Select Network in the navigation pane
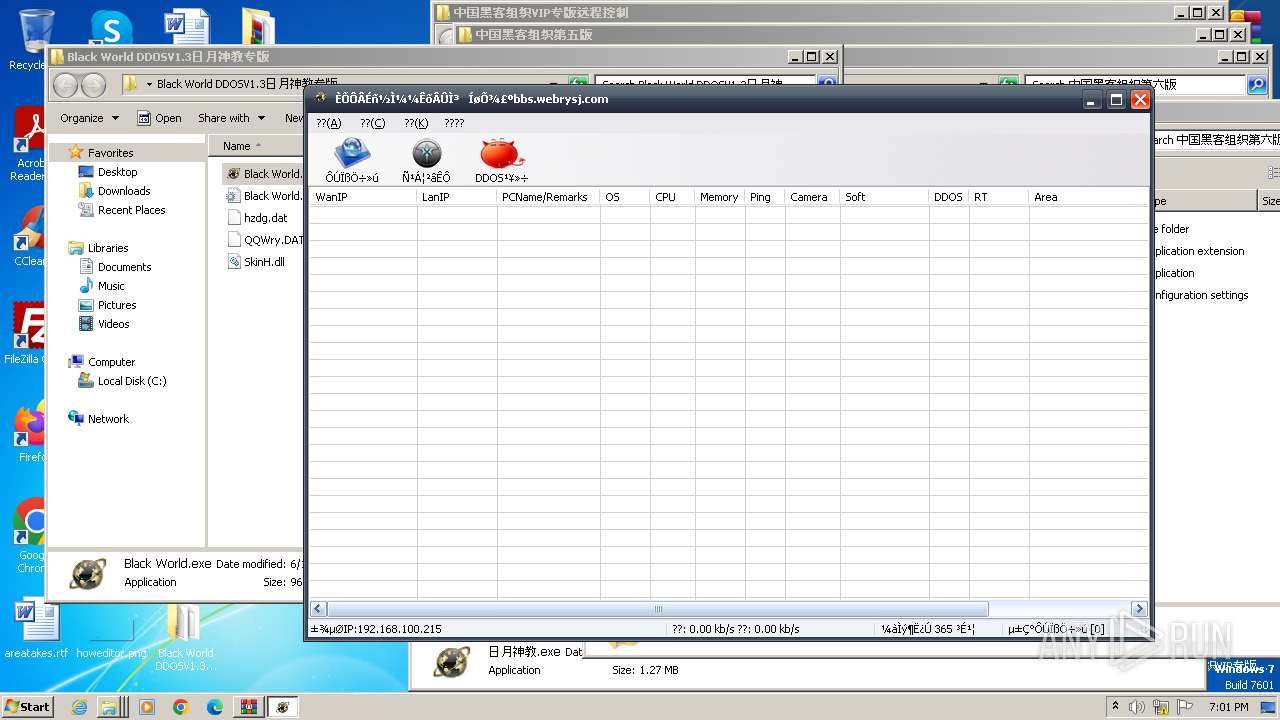Screen dimensions: 1280x720 pyautogui.click(x=108, y=419)
